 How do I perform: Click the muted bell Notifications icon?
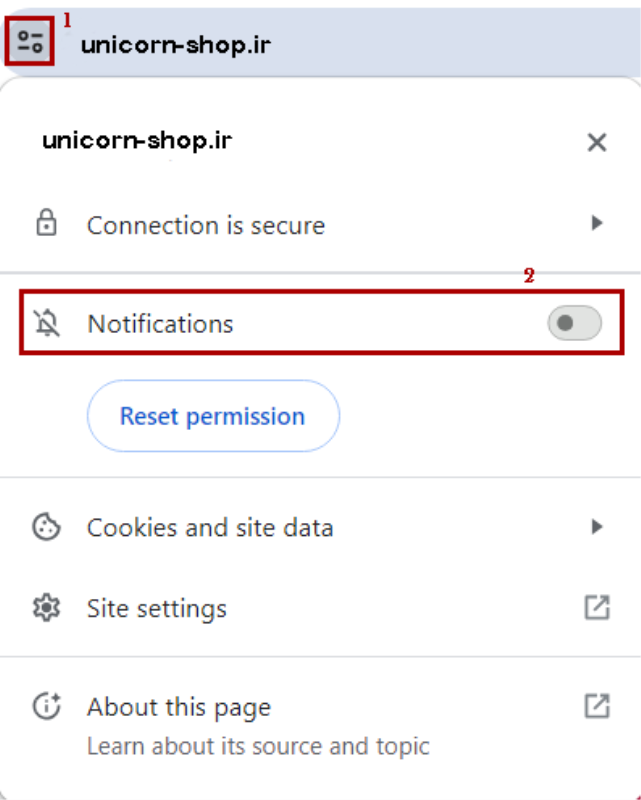(46, 324)
